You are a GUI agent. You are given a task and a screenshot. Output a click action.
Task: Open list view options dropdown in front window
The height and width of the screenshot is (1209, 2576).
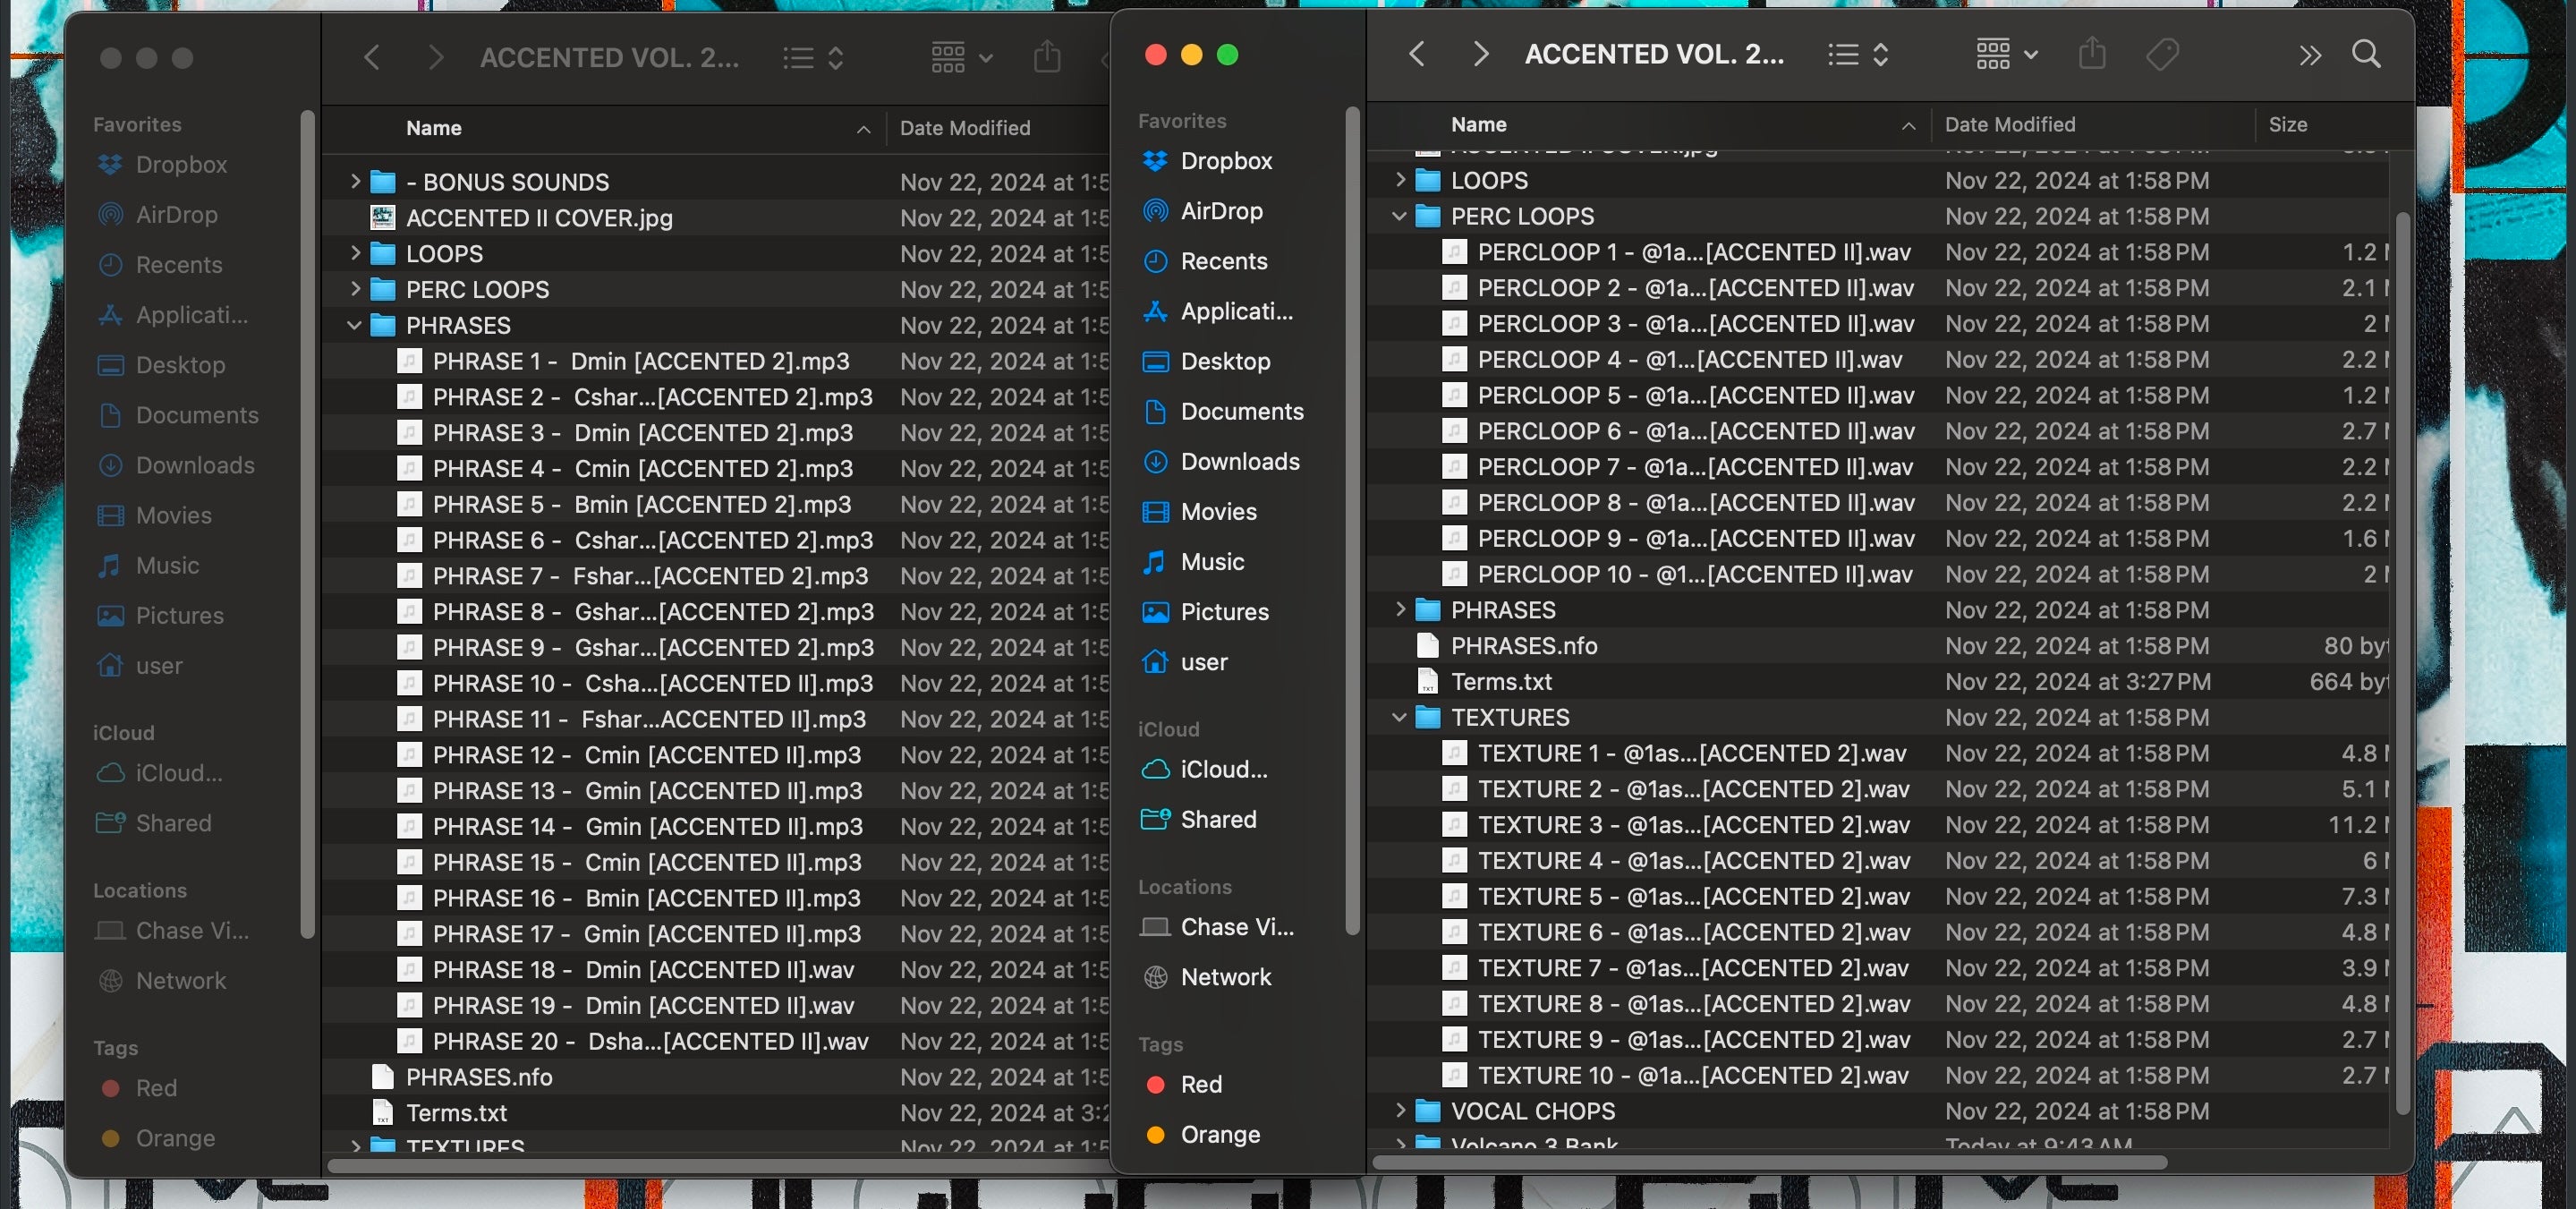click(1858, 54)
